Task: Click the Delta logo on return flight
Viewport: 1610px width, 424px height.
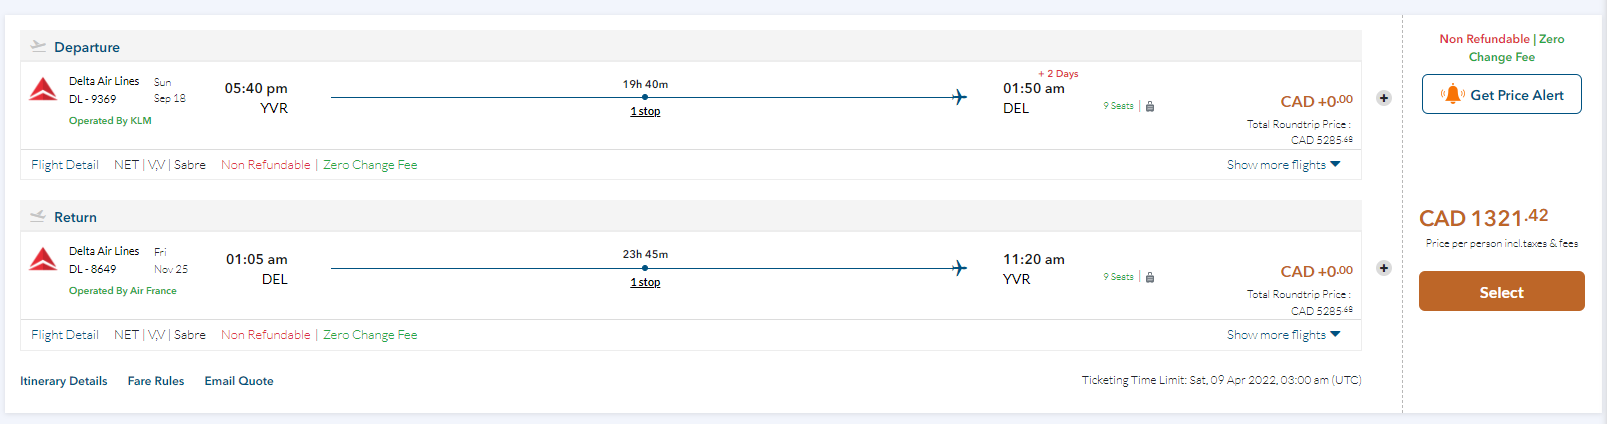Action: click(43, 260)
